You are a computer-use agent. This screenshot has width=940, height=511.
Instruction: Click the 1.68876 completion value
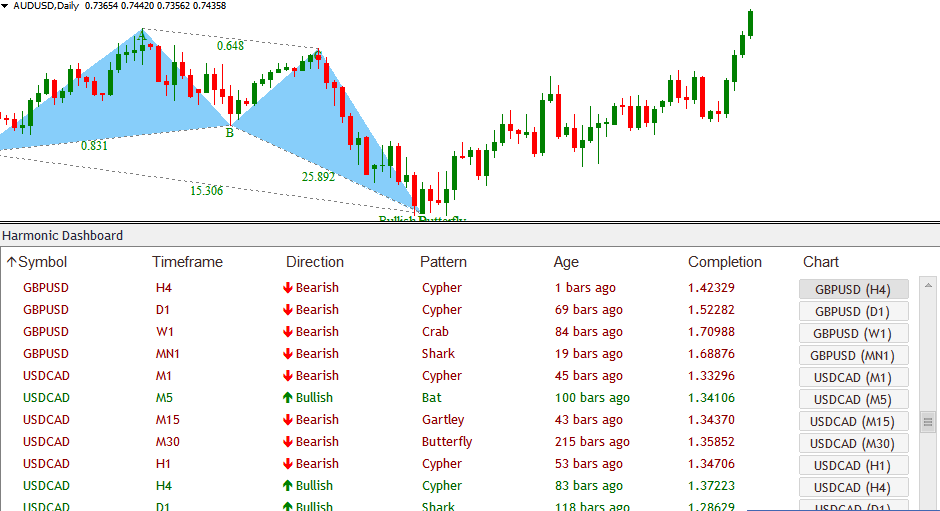pyautogui.click(x=712, y=354)
